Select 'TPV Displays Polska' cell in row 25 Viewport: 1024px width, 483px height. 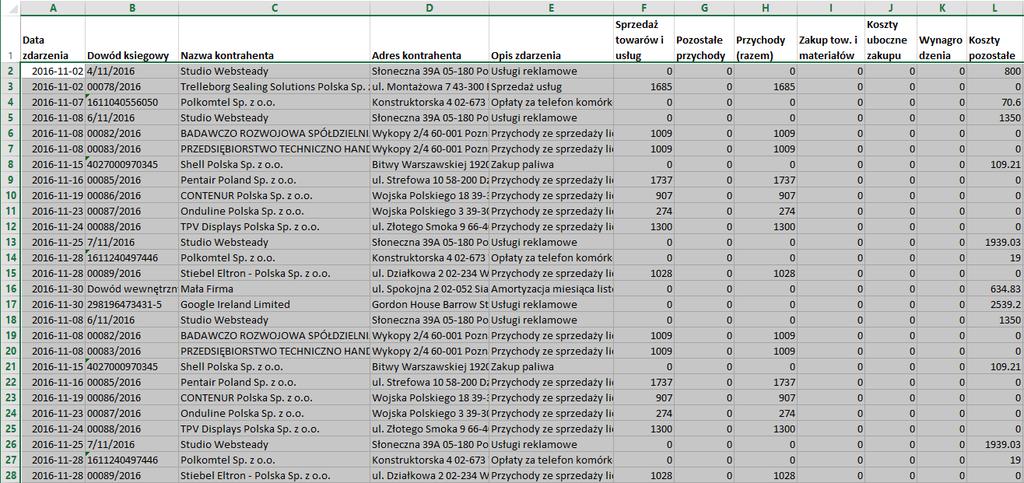[x=274, y=429]
